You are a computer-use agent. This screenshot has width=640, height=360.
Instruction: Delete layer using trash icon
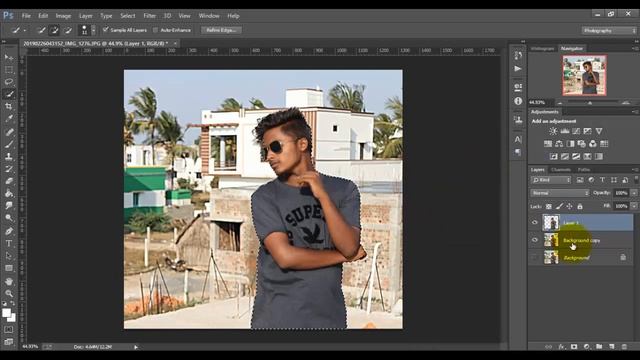point(624,347)
